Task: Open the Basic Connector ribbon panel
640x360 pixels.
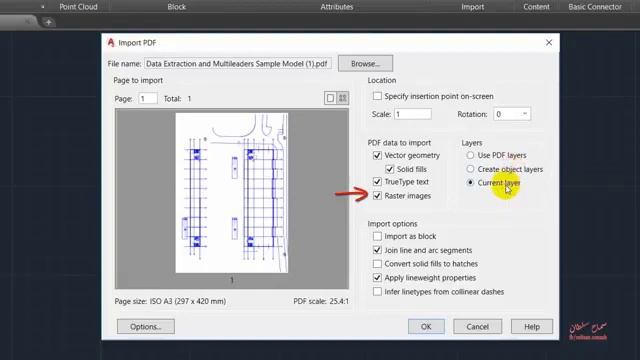Action: click(x=595, y=7)
